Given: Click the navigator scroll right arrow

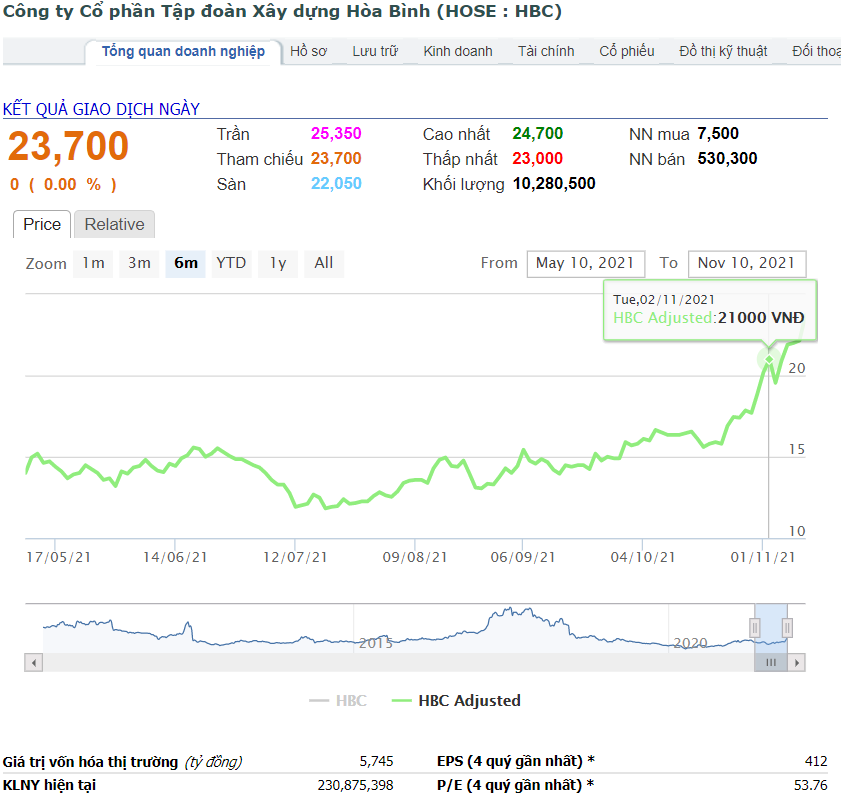Looking at the screenshot, I should coord(796,662).
